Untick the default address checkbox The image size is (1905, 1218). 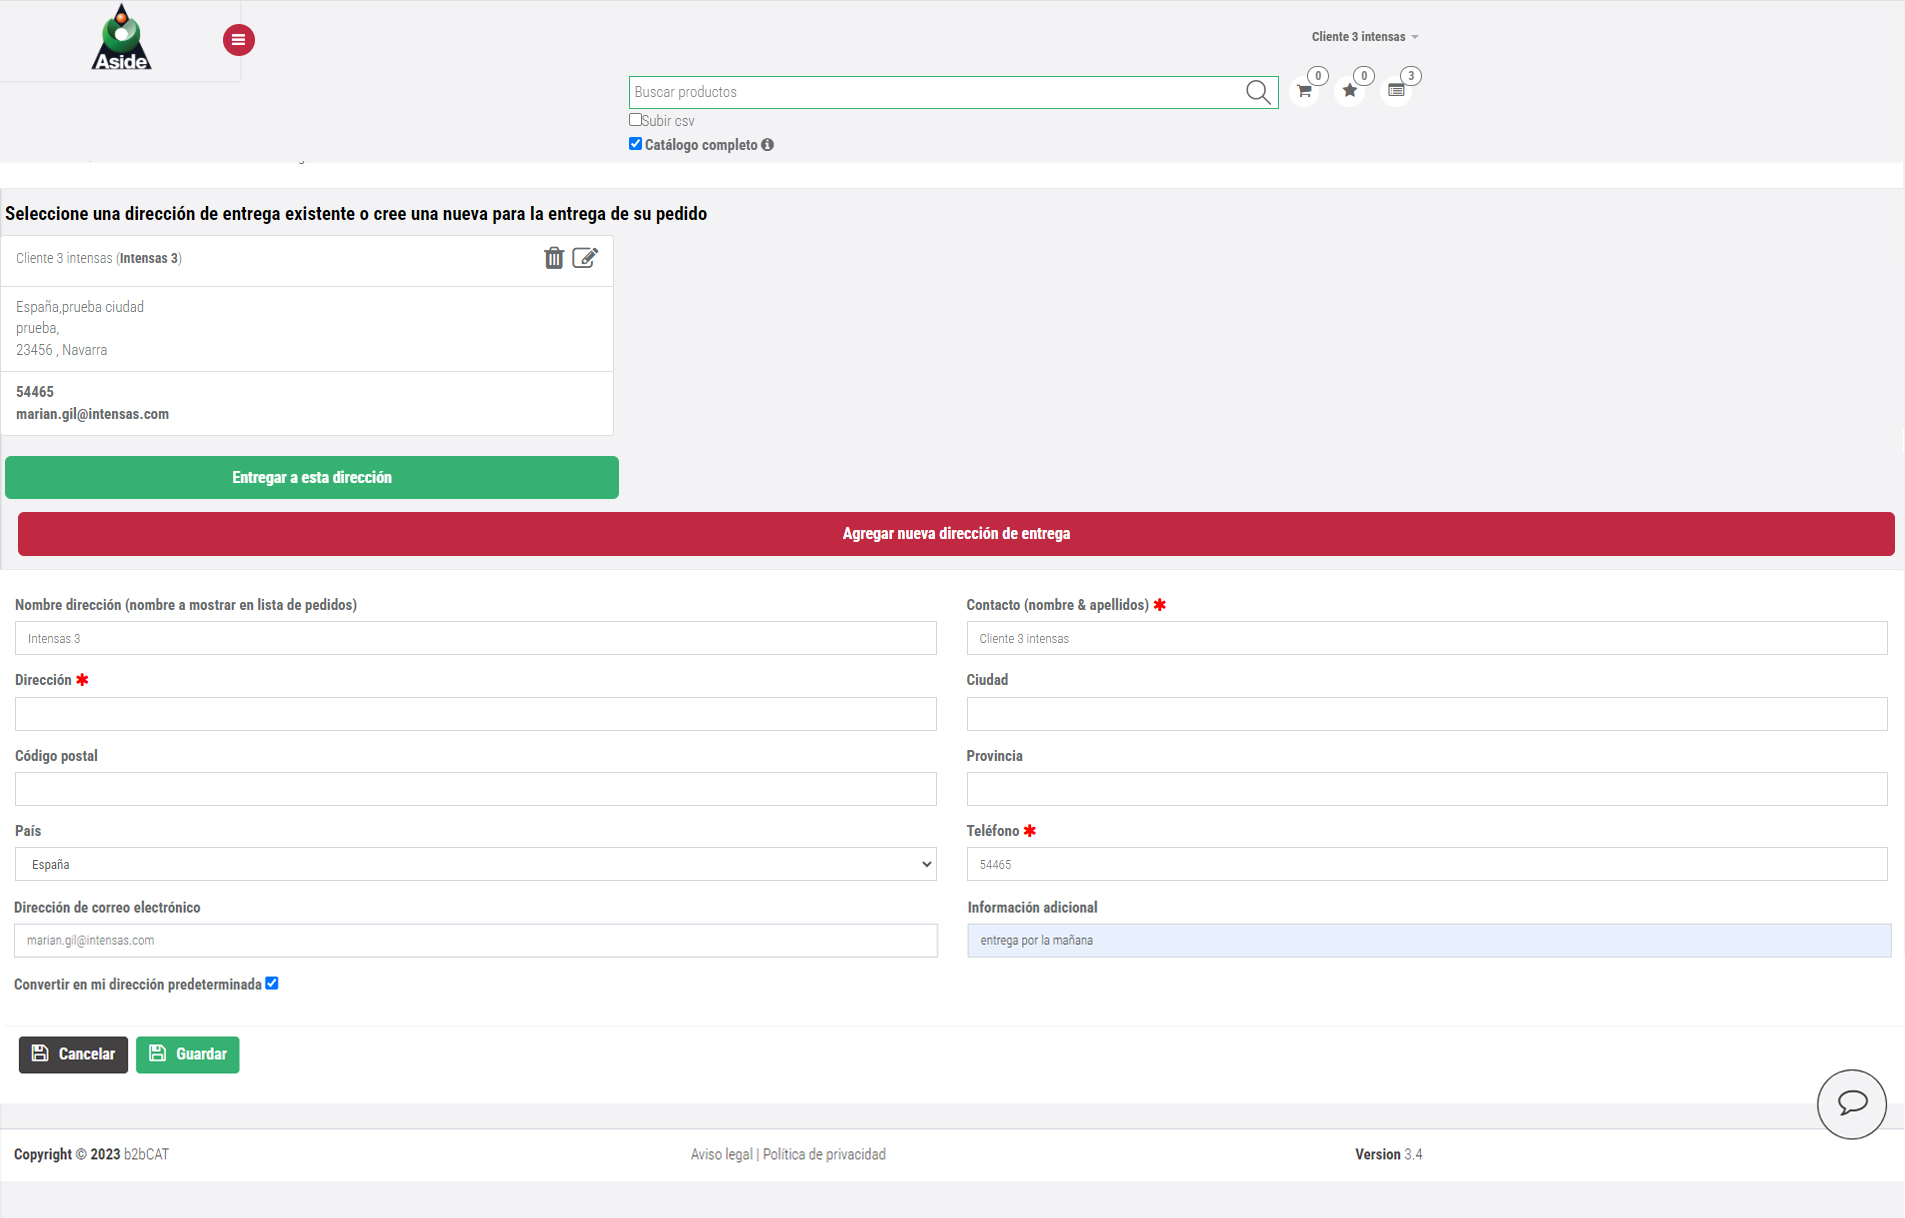272,983
